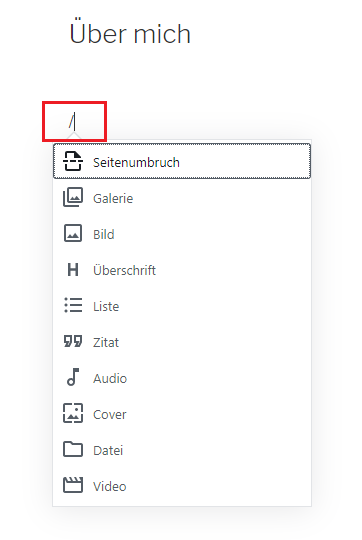Choose the Datei text option
Viewport: 362px width, 540px height.
(108, 450)
